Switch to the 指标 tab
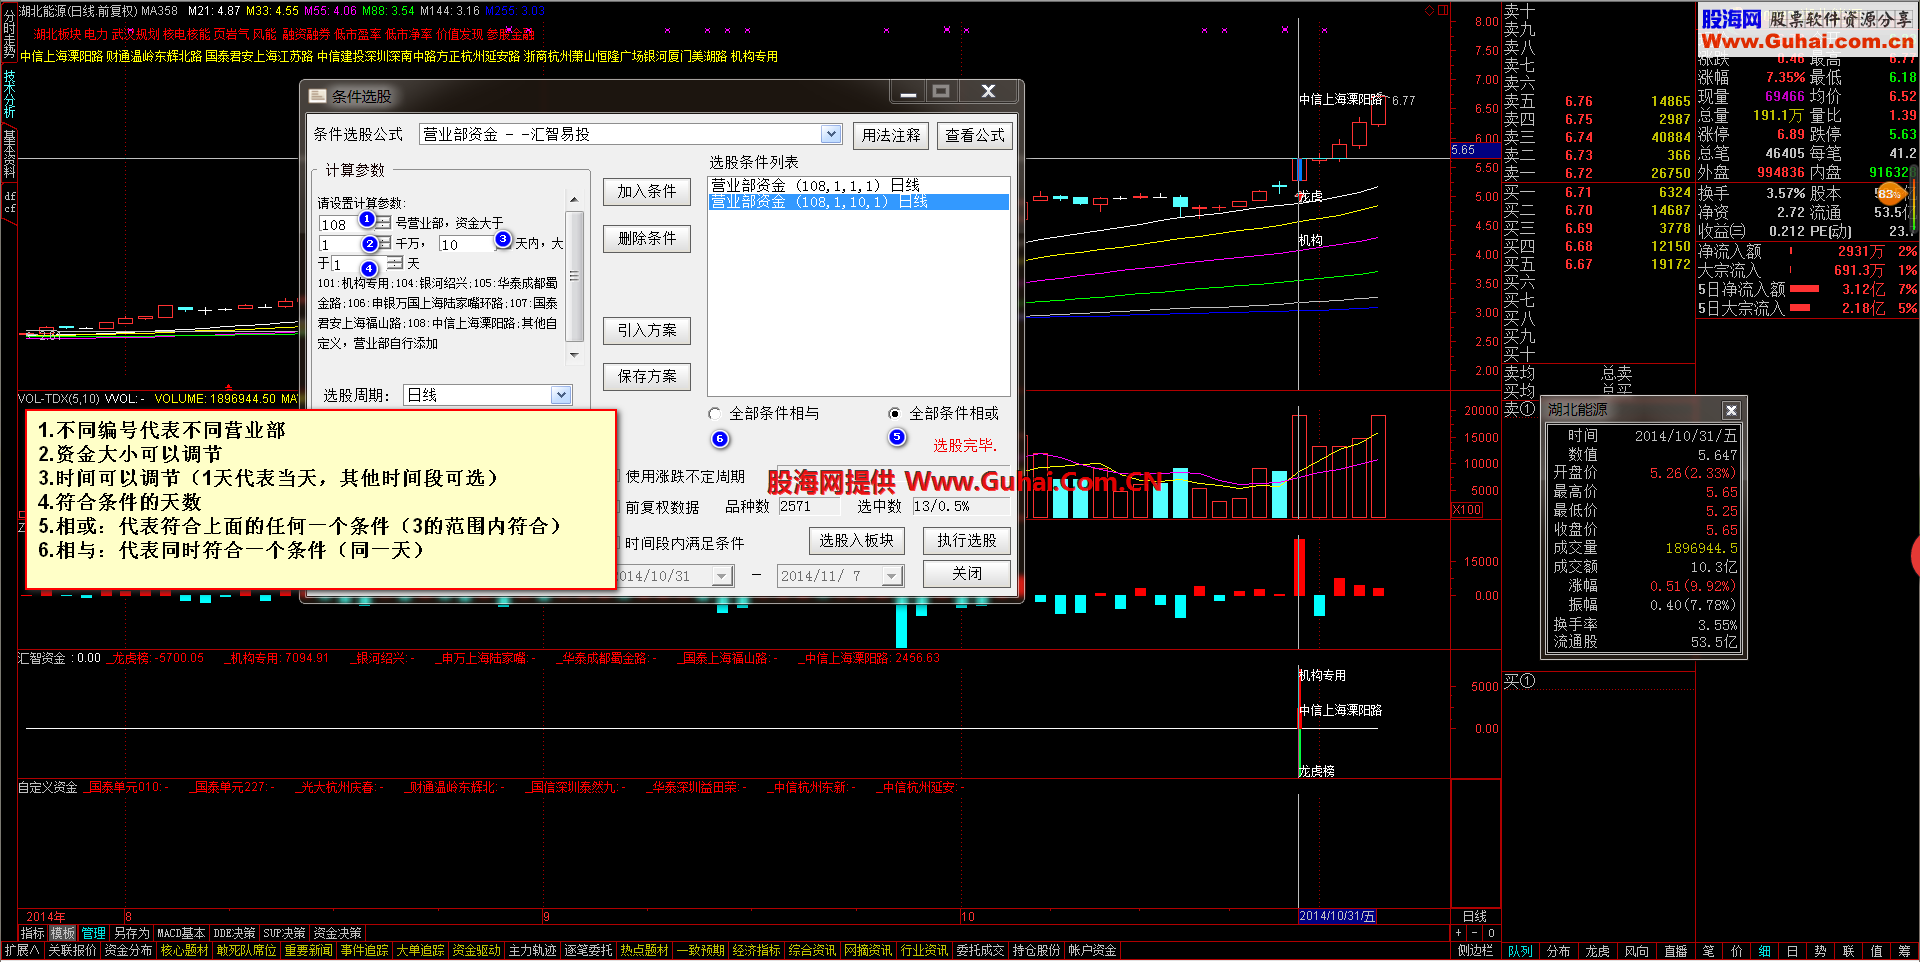 (32, 934)
